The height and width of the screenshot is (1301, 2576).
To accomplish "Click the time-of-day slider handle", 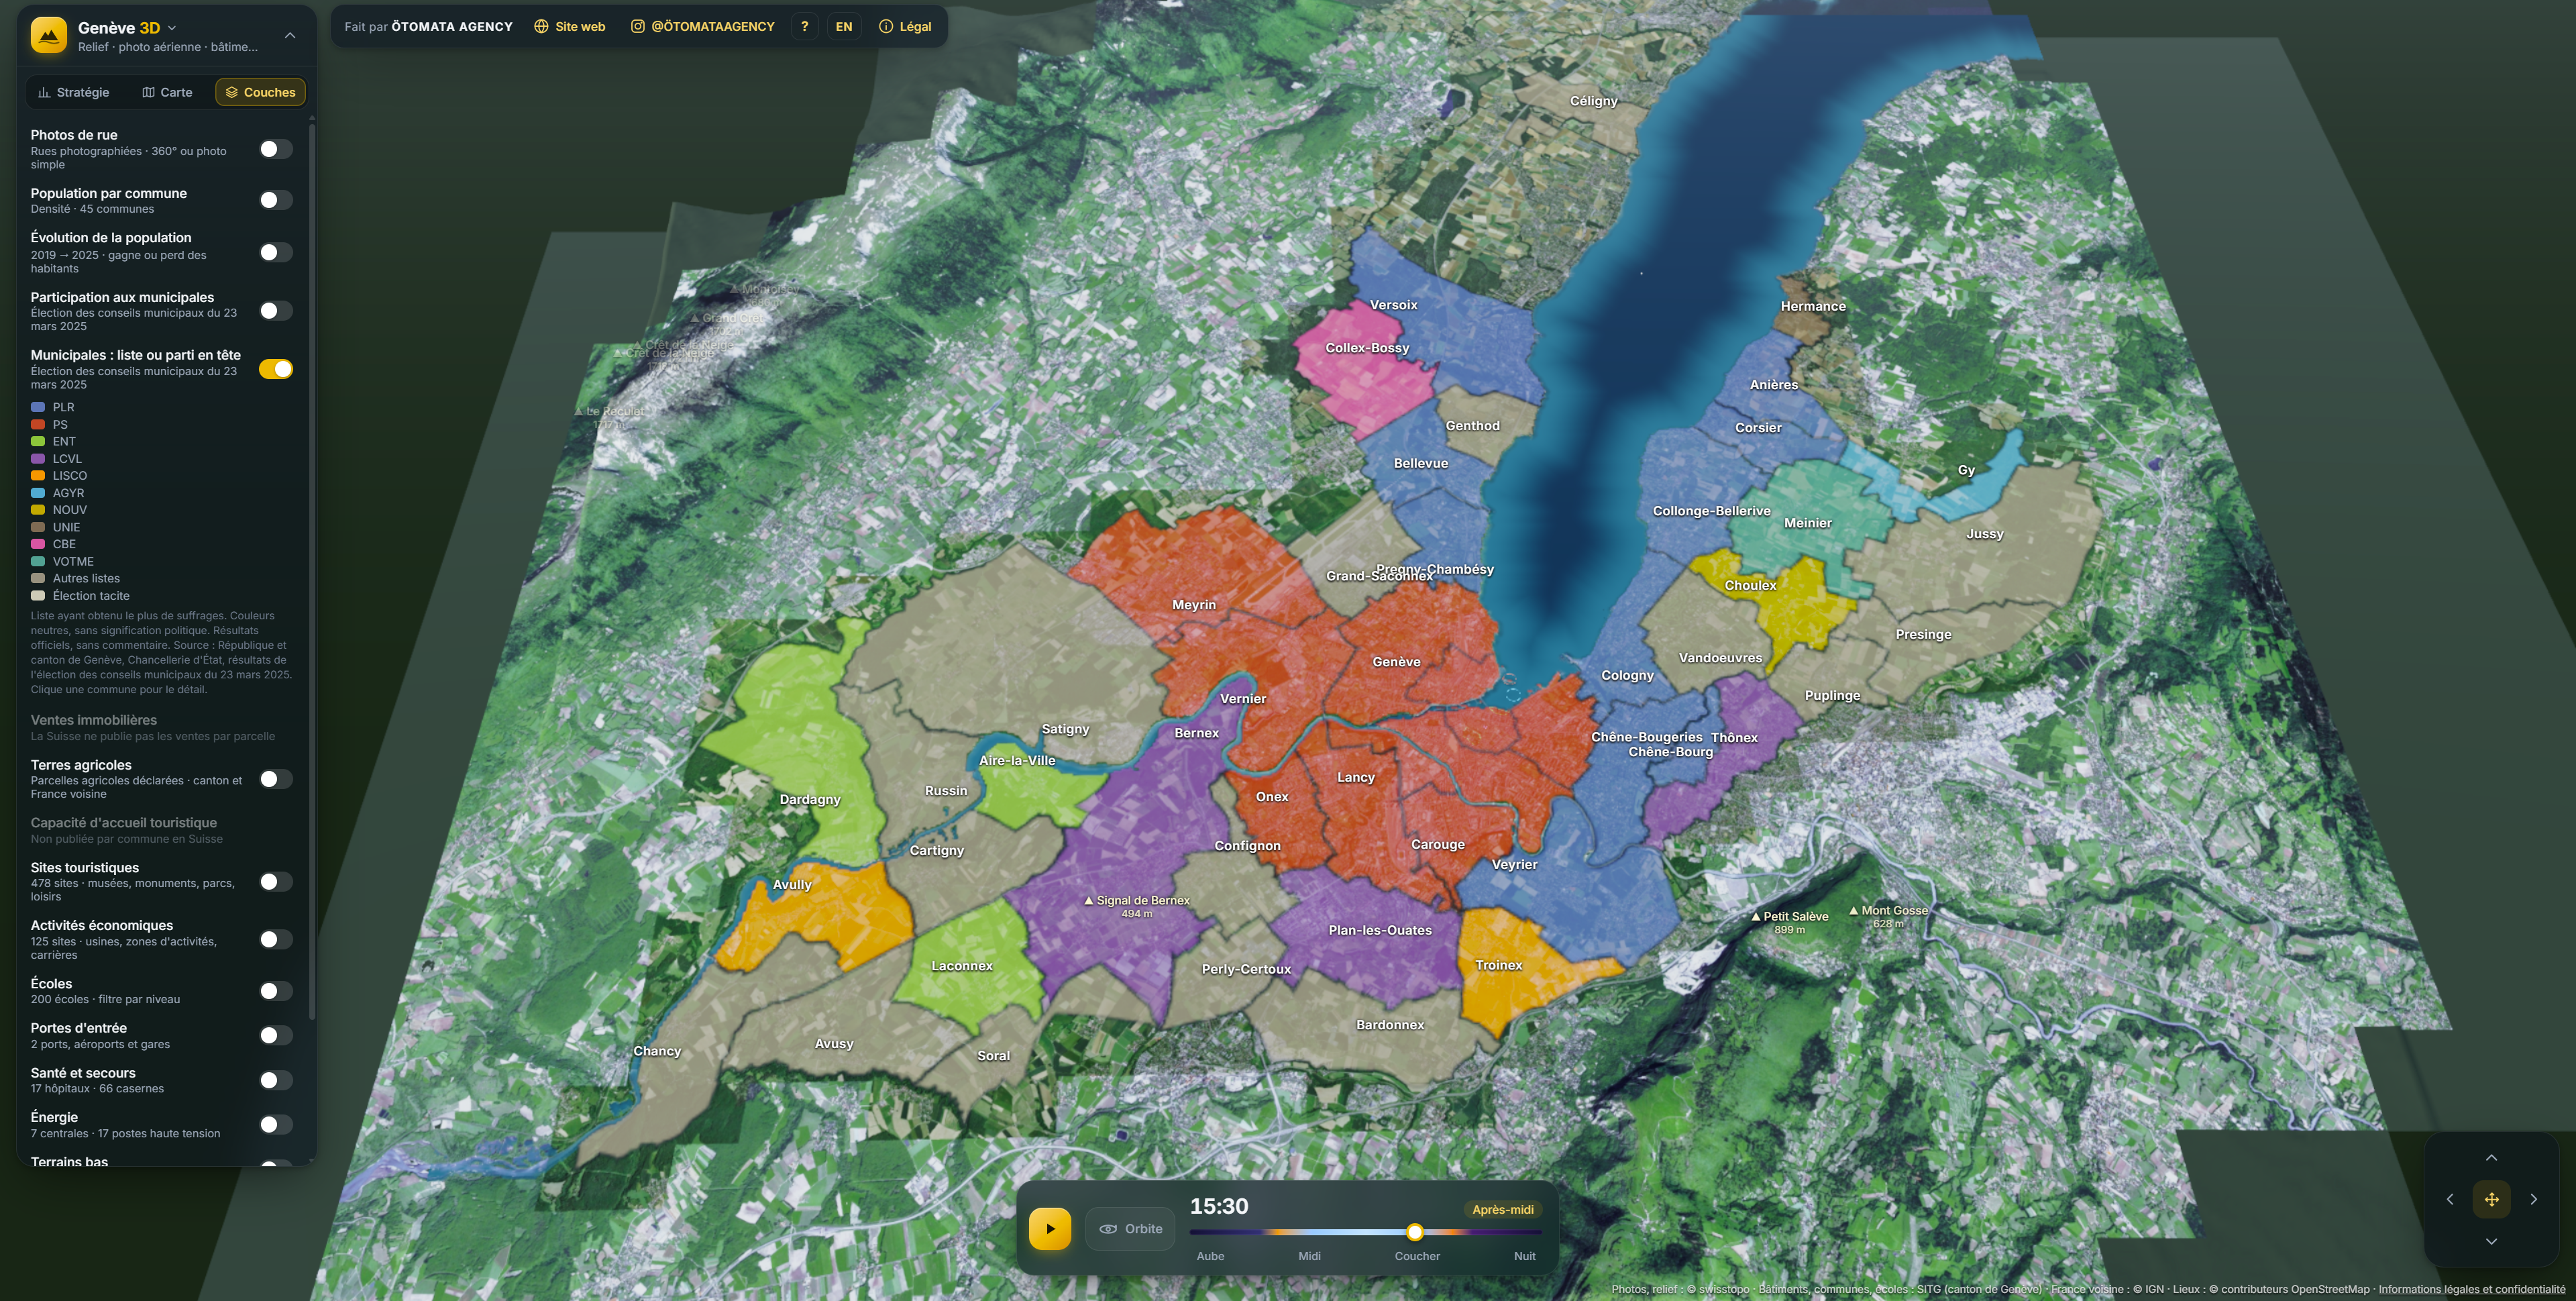I will click(1415, 1232).
